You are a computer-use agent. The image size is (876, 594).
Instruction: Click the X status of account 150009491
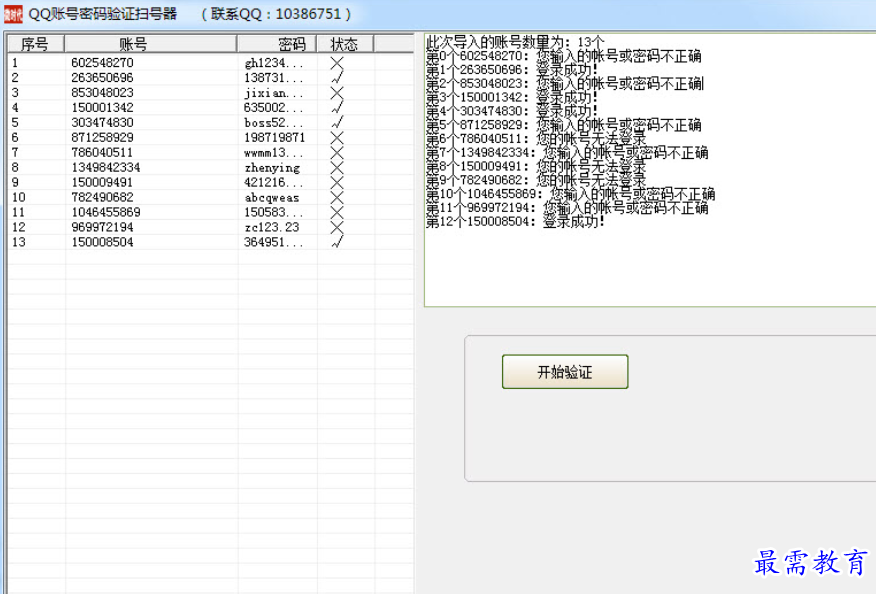(337, 182)
